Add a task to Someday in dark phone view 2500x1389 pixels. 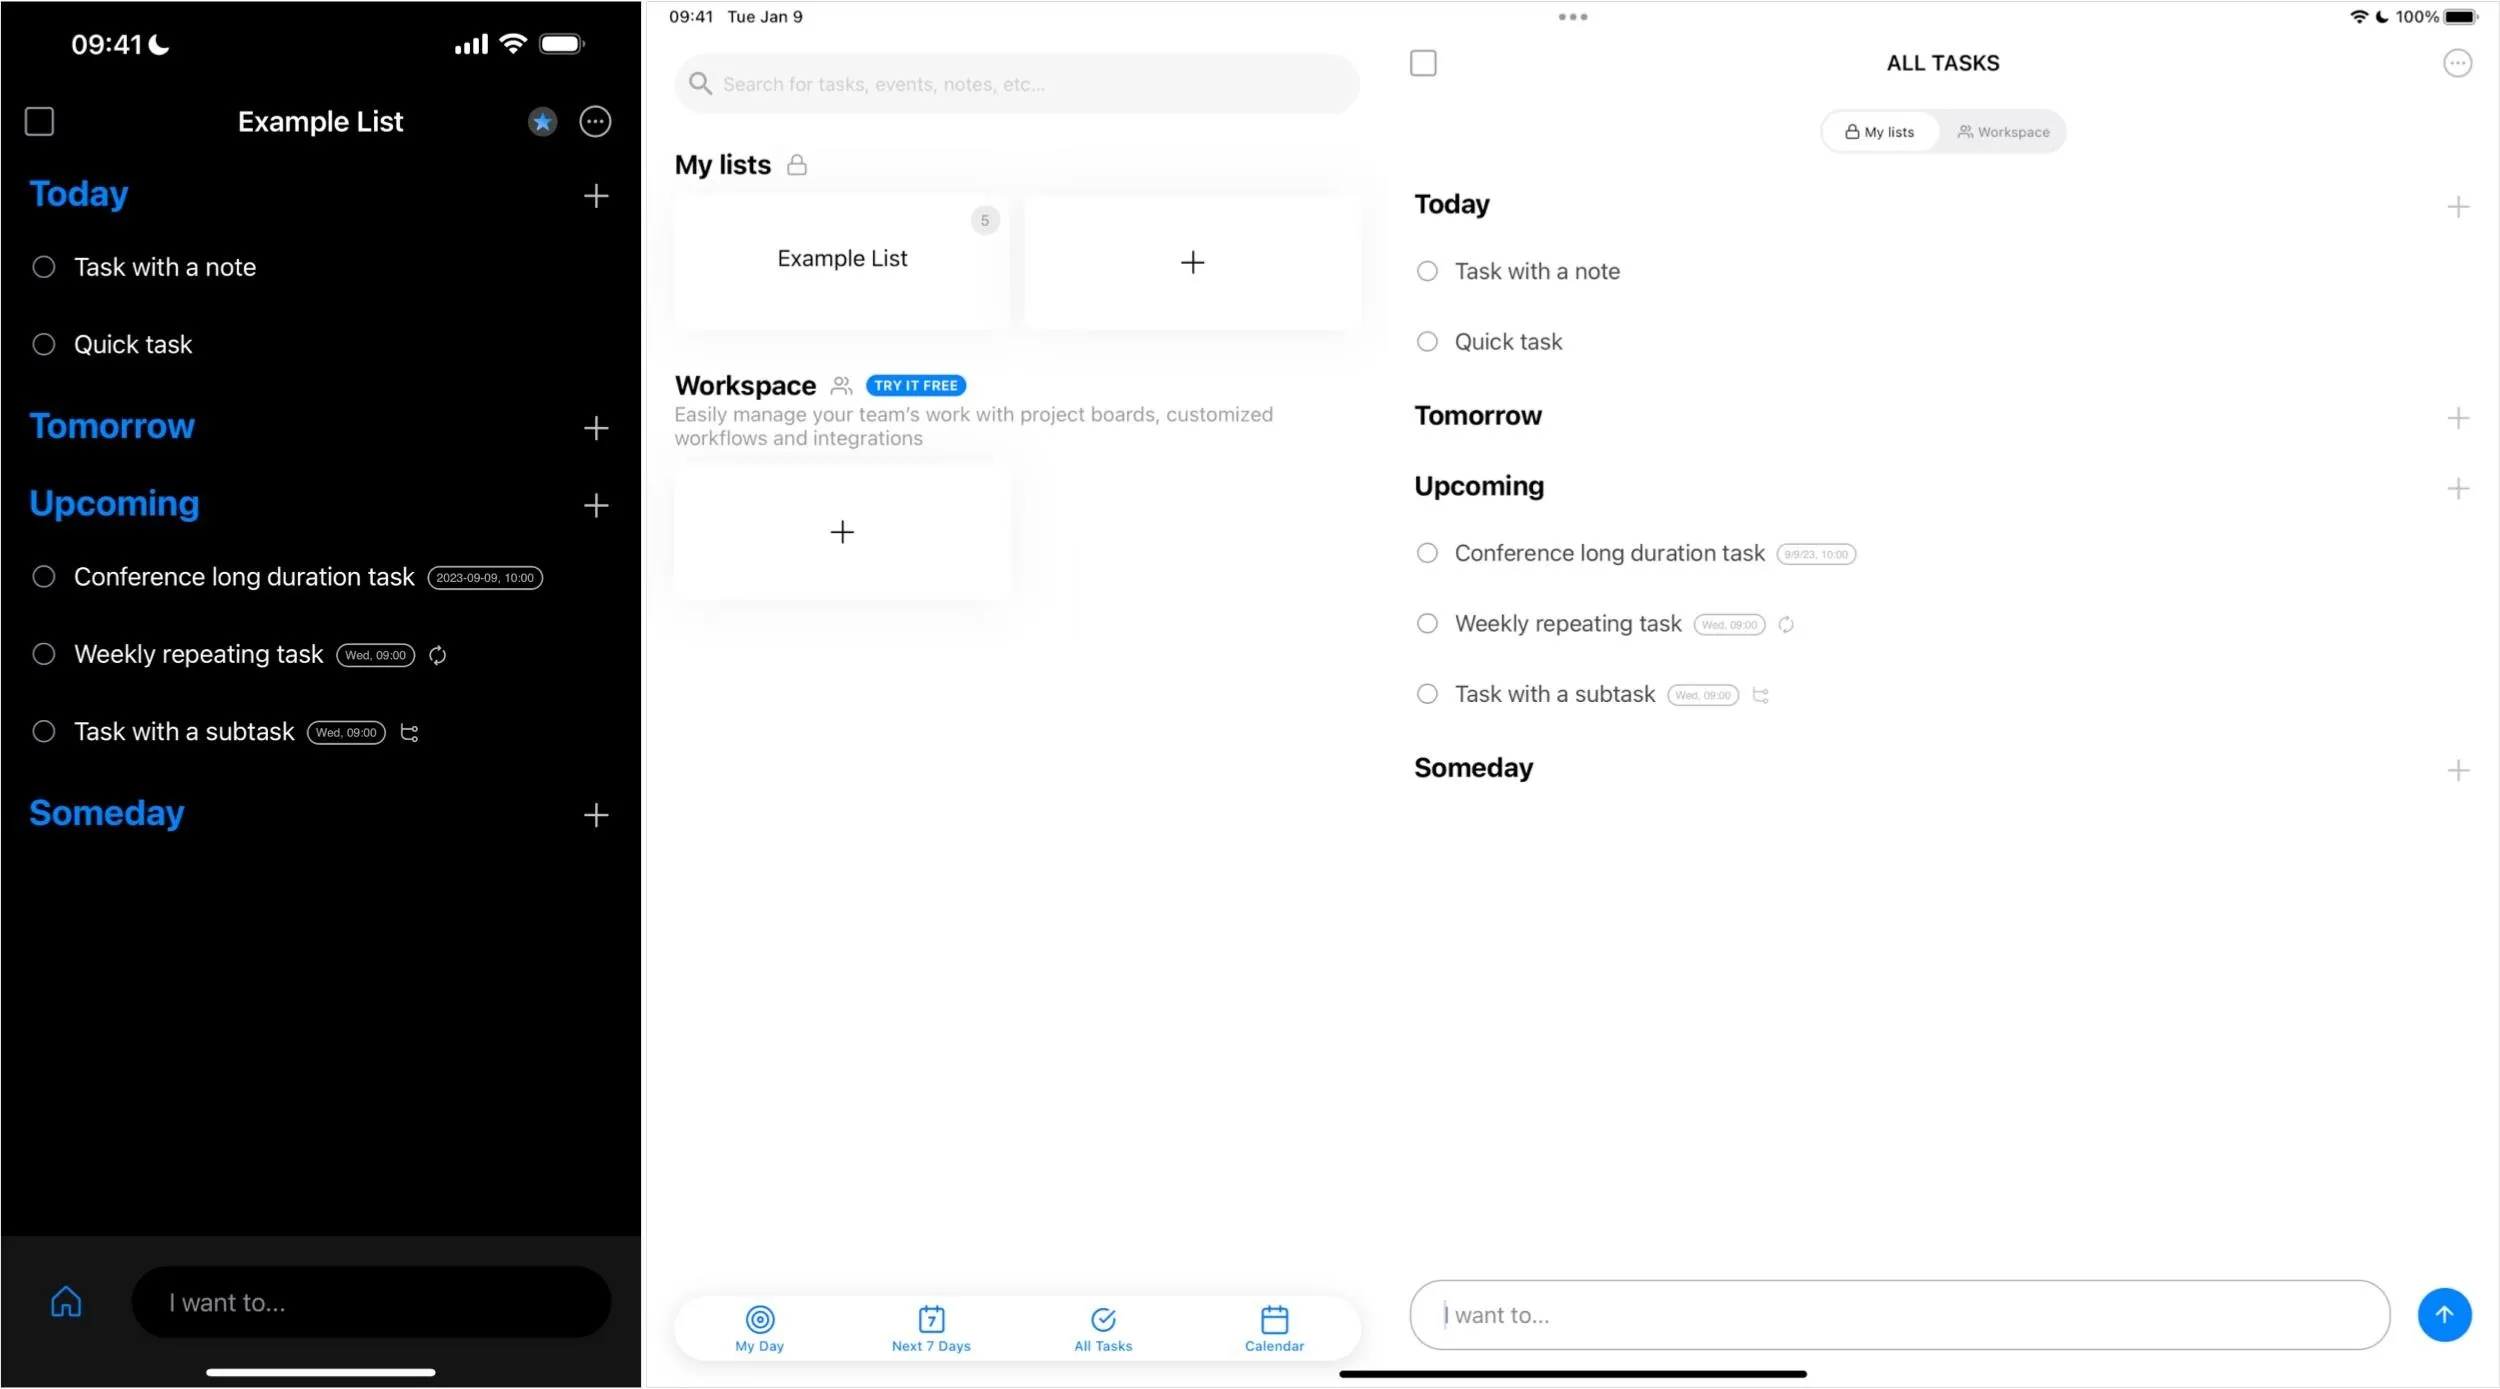click(x=596, y=815)
